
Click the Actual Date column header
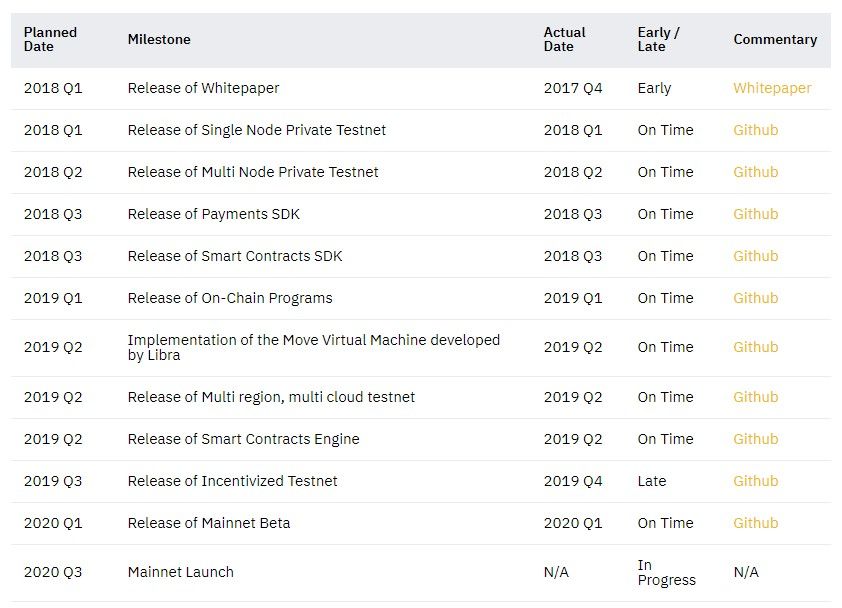pos(564,39)
